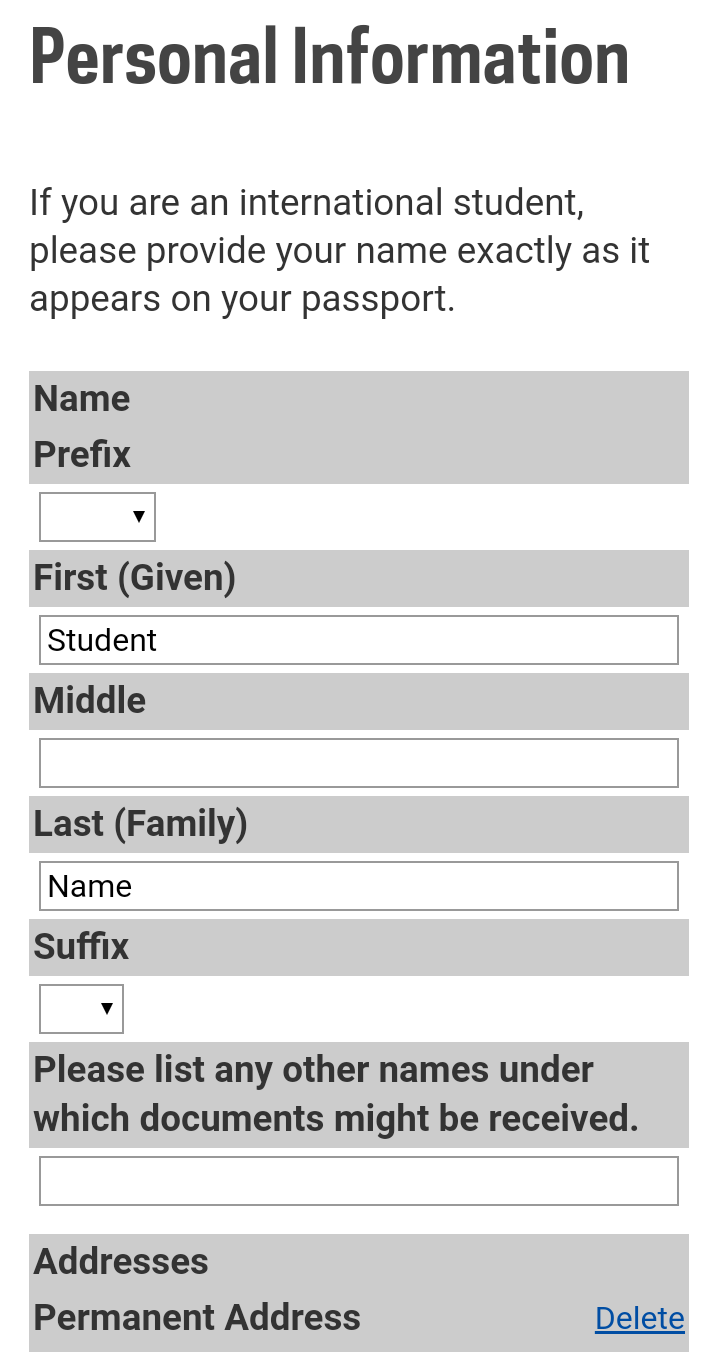Image resolution: width=717 pixels, height=1352 pixels.
Task: Click the Addresses section header
Action: (121, 1262)
